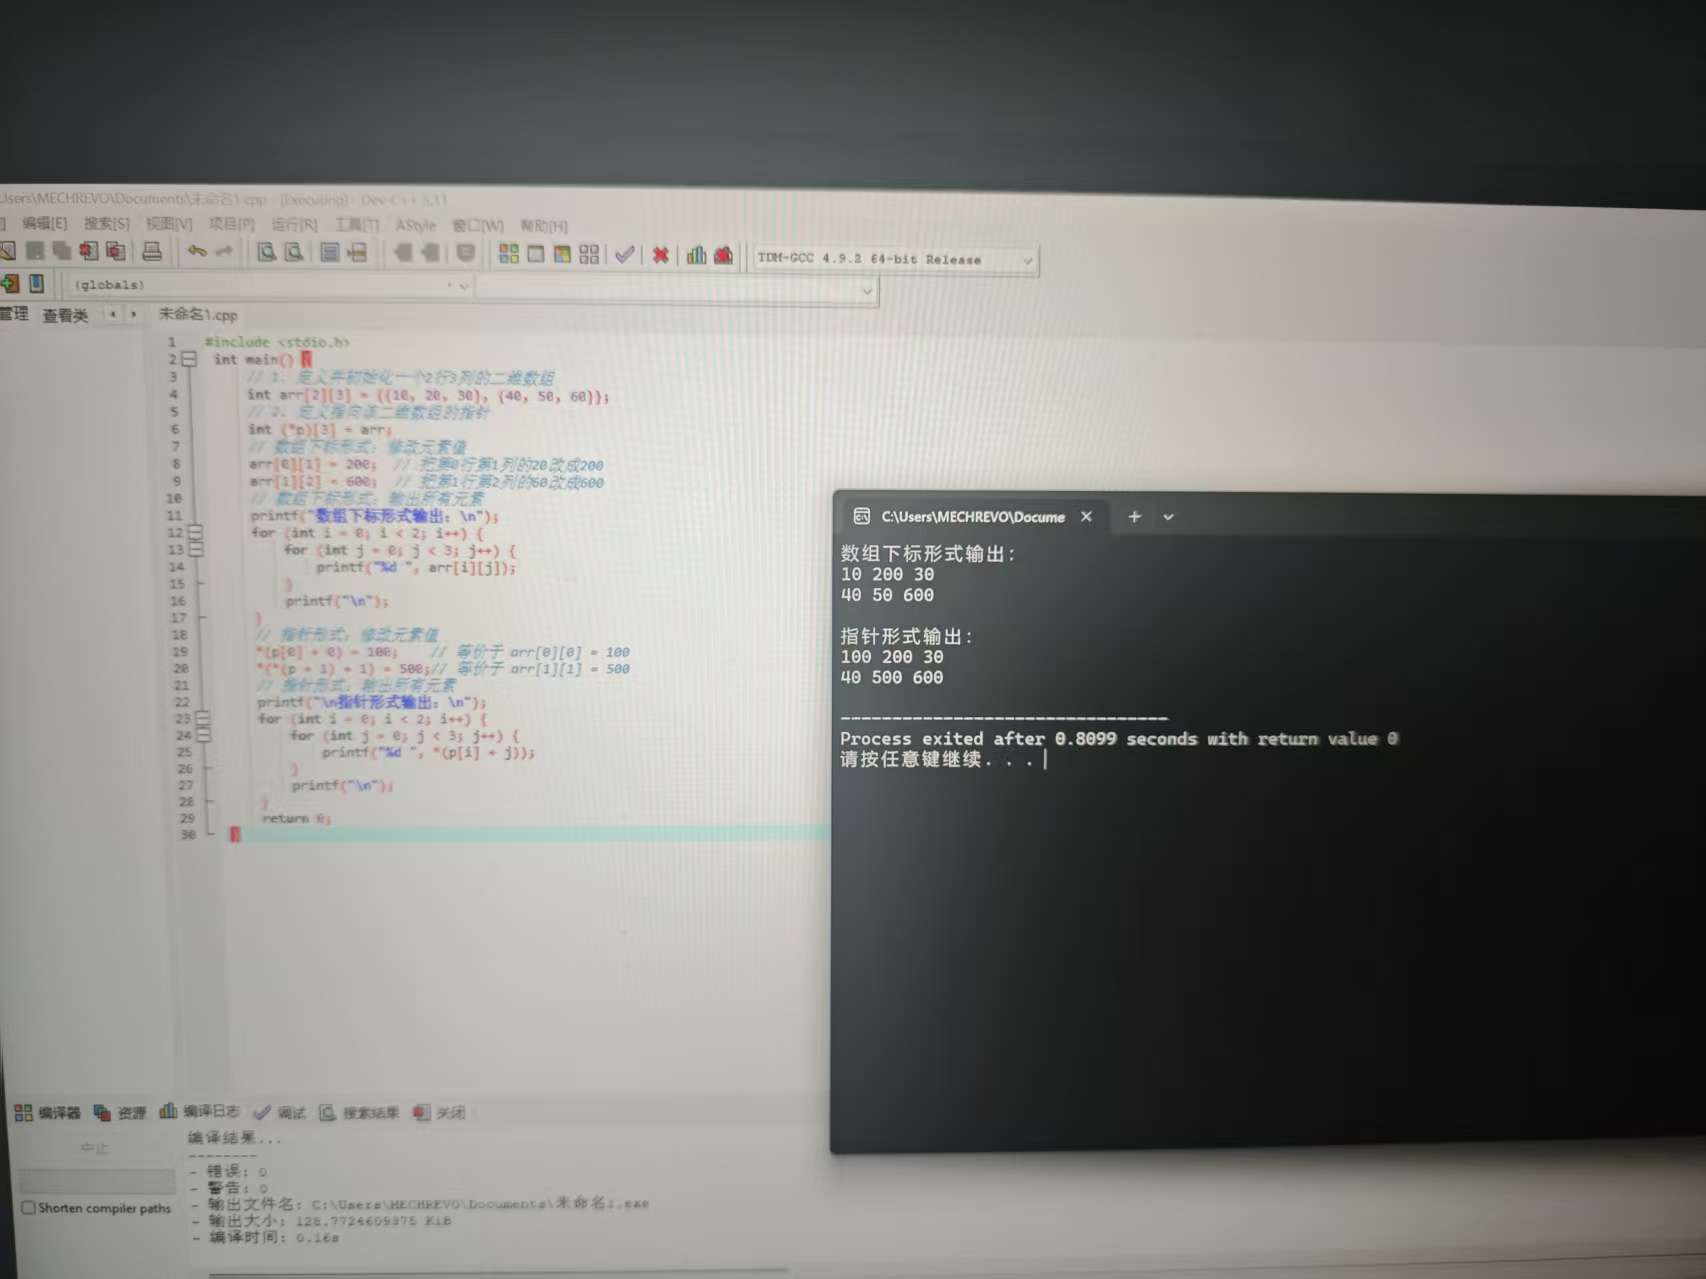Switch to the 调试 bottom tab
This screenshot has width=1706, height=1279.
[280, 1112]
